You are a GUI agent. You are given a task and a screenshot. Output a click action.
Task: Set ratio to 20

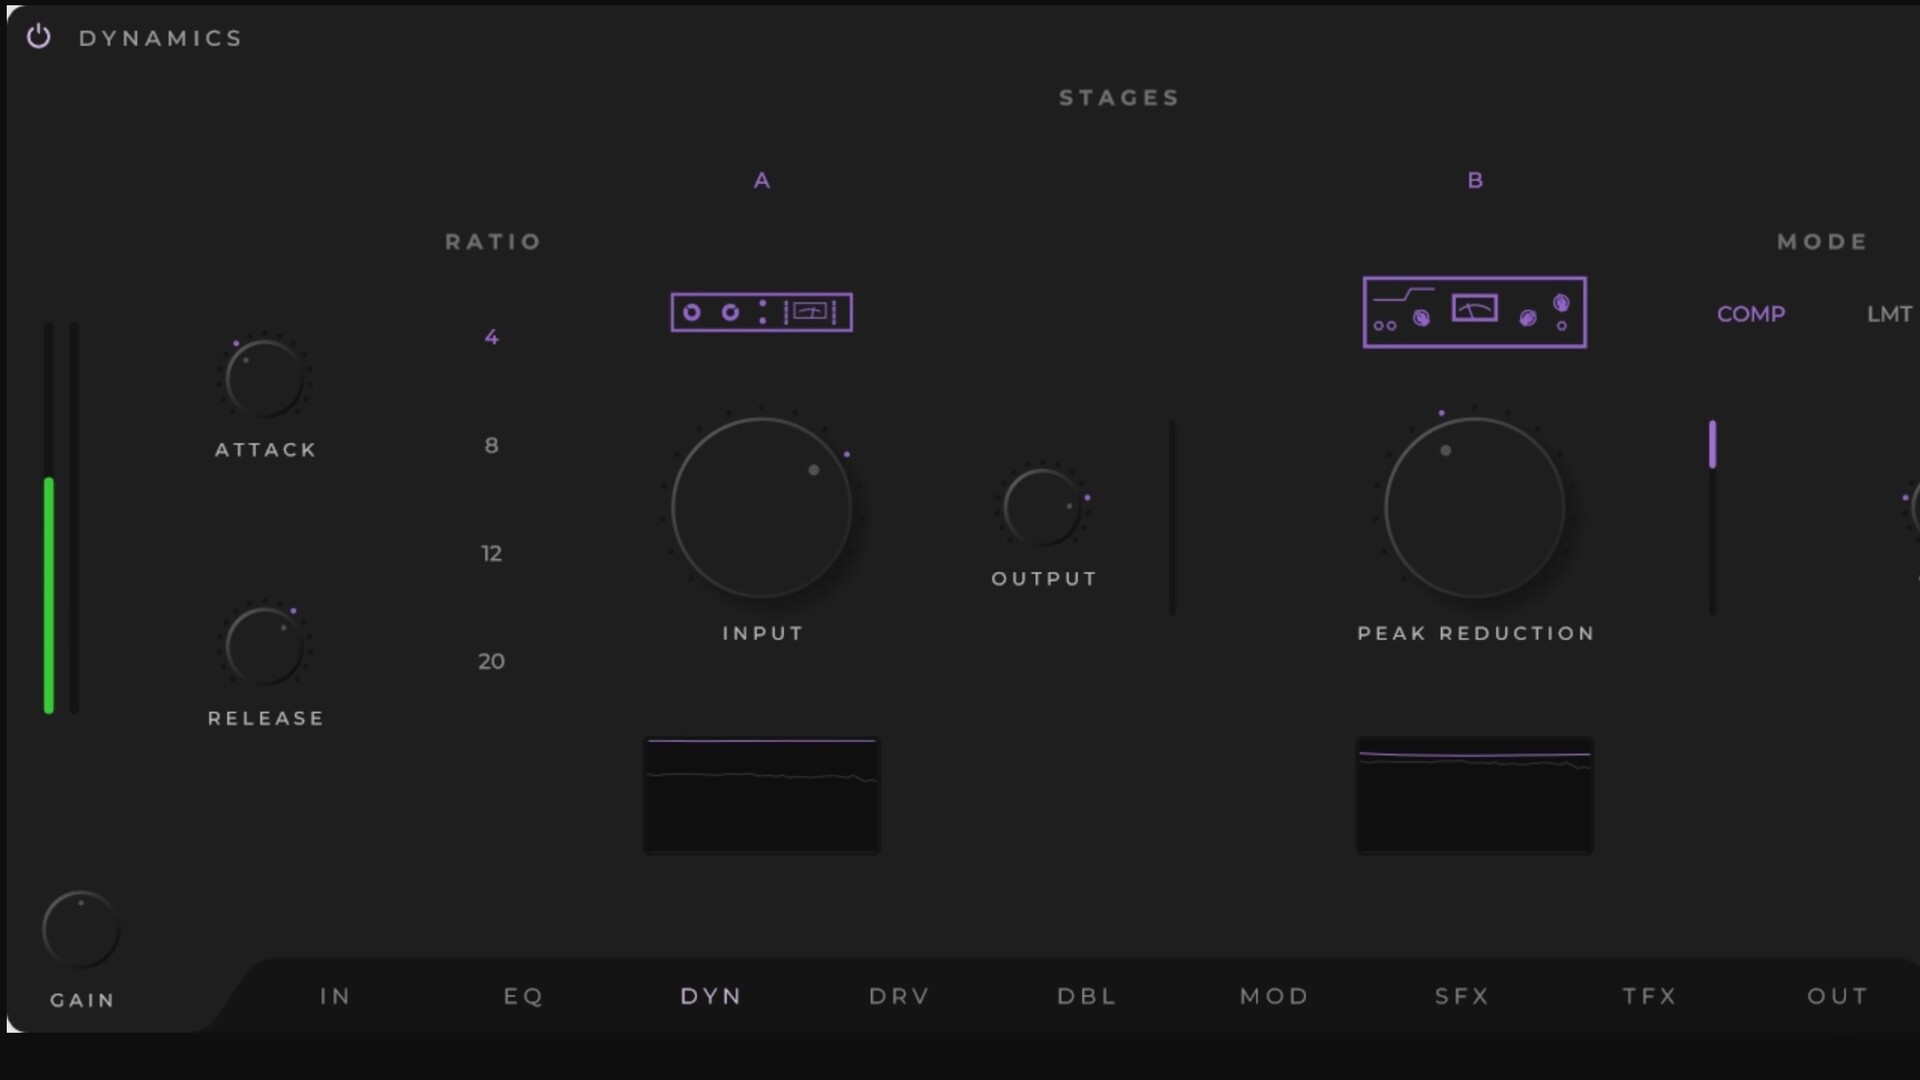click(491, 661)
